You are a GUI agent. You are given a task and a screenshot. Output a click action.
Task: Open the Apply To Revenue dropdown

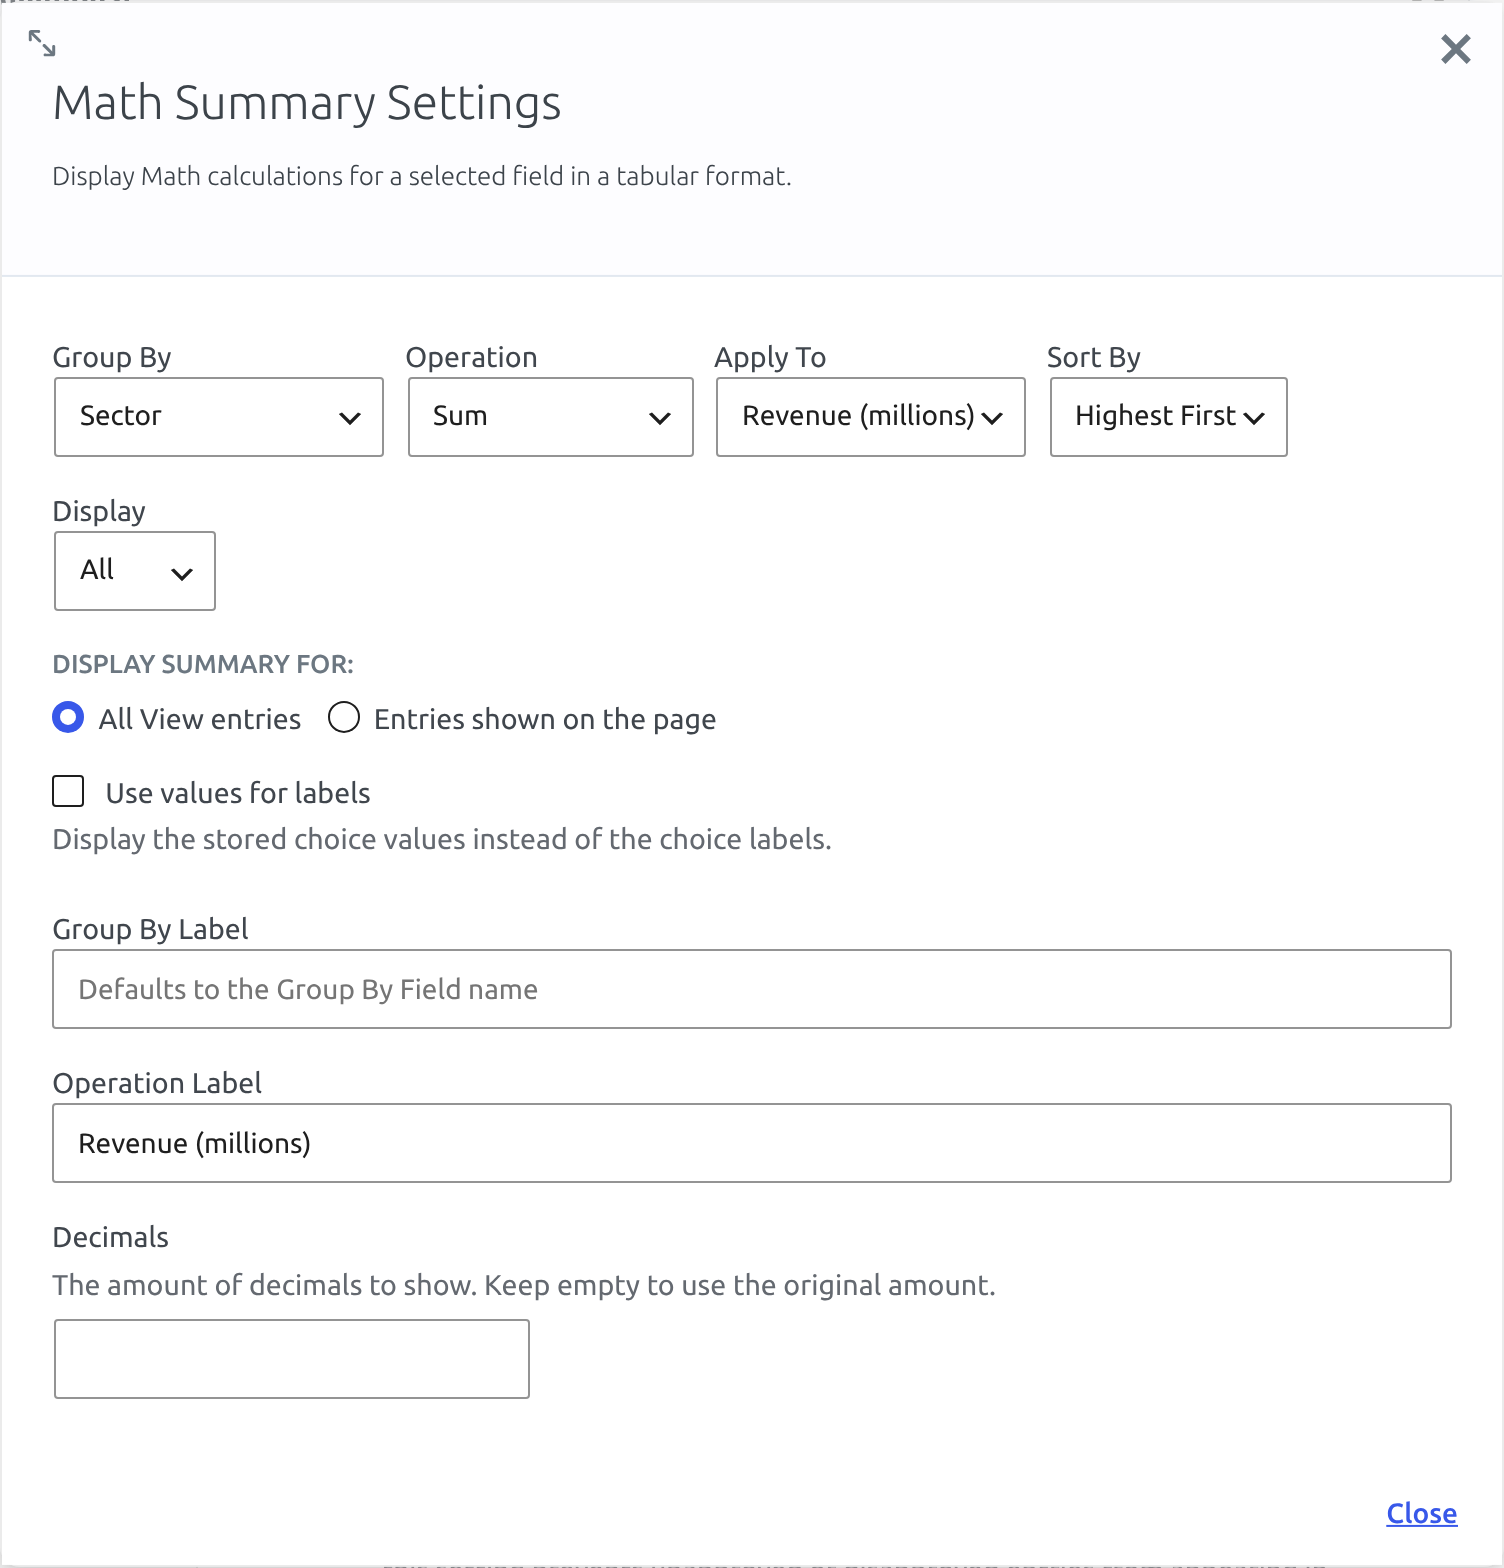[x=871, y=417]
